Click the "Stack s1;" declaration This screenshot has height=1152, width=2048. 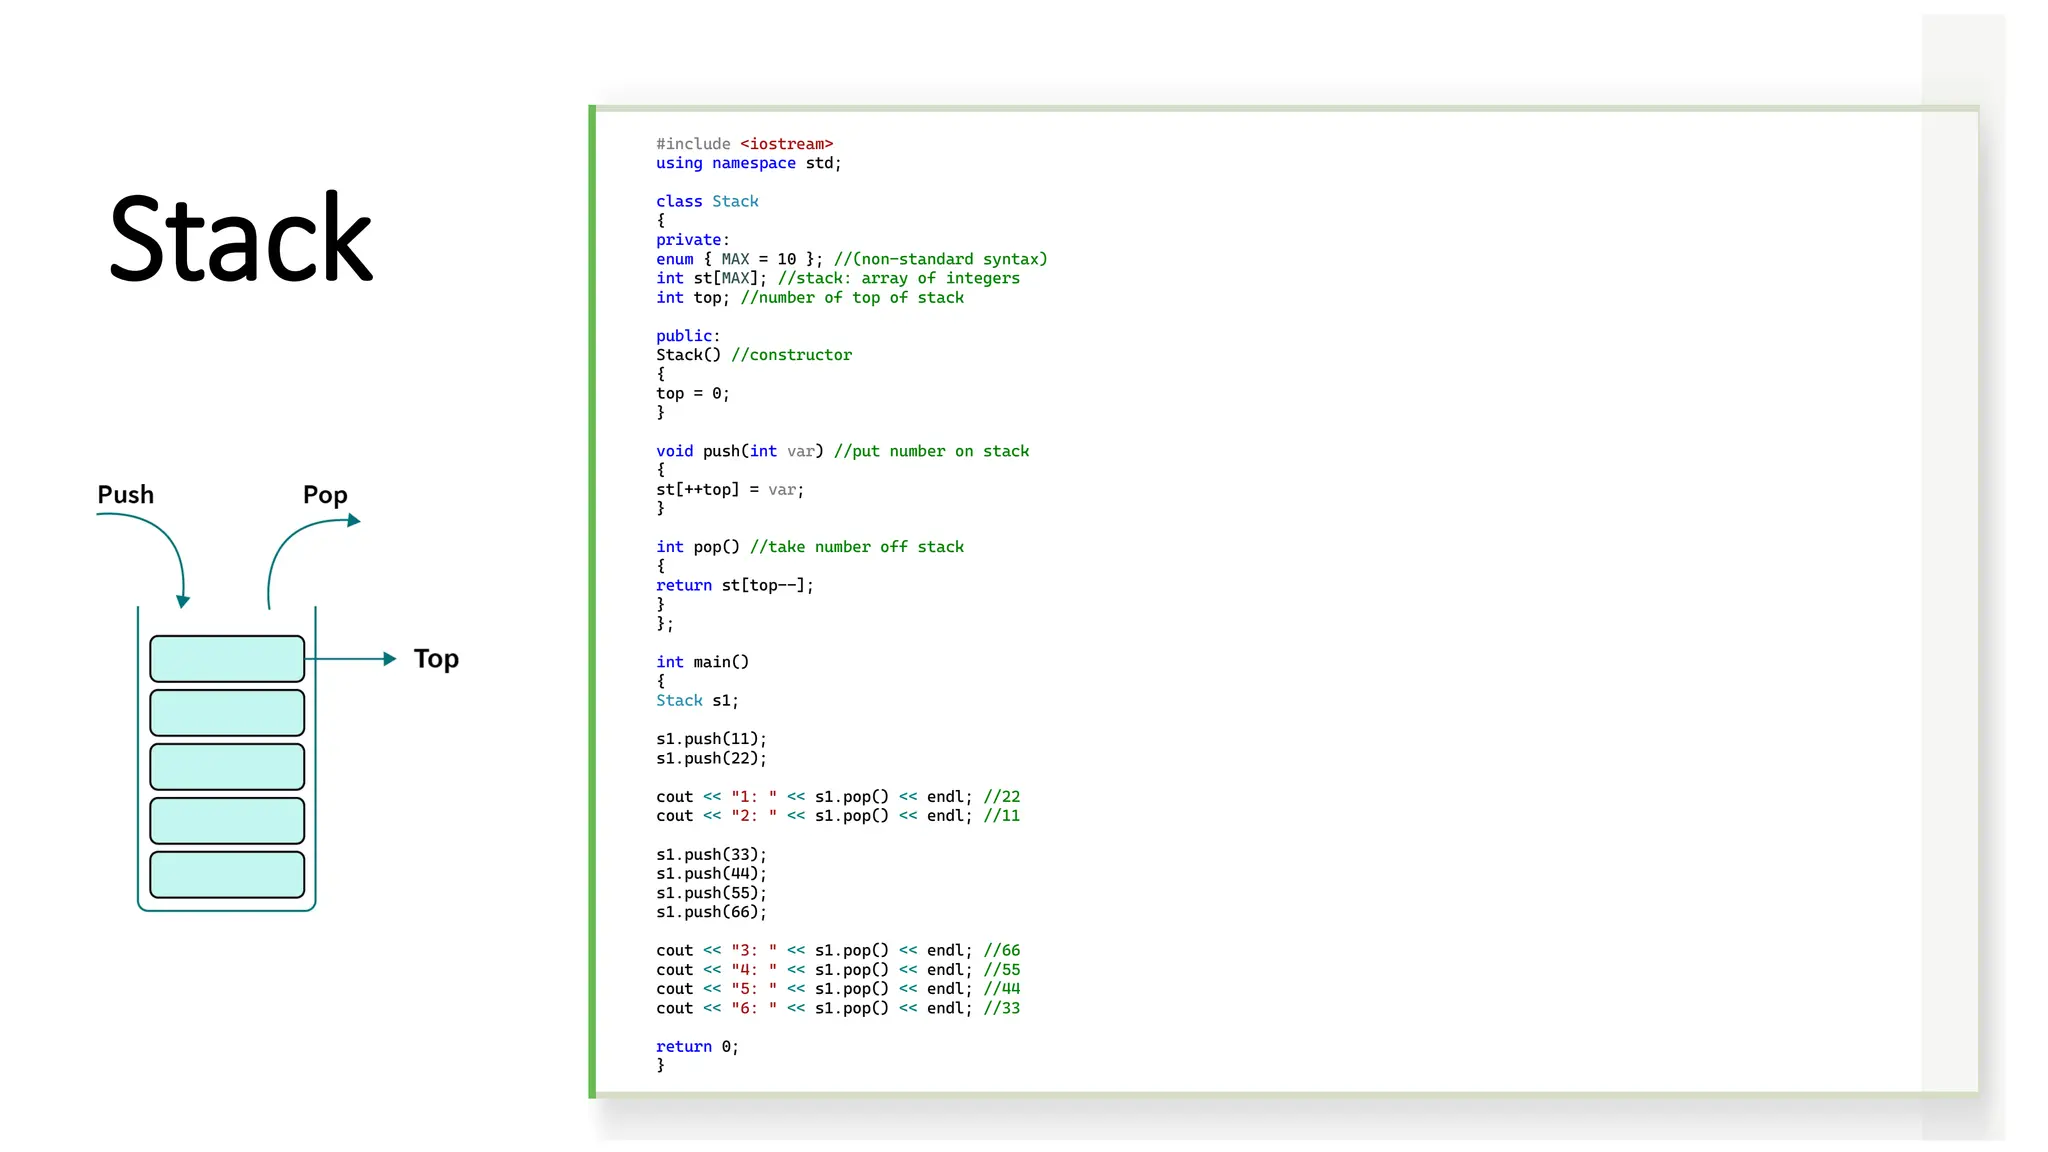click(697, 701)
